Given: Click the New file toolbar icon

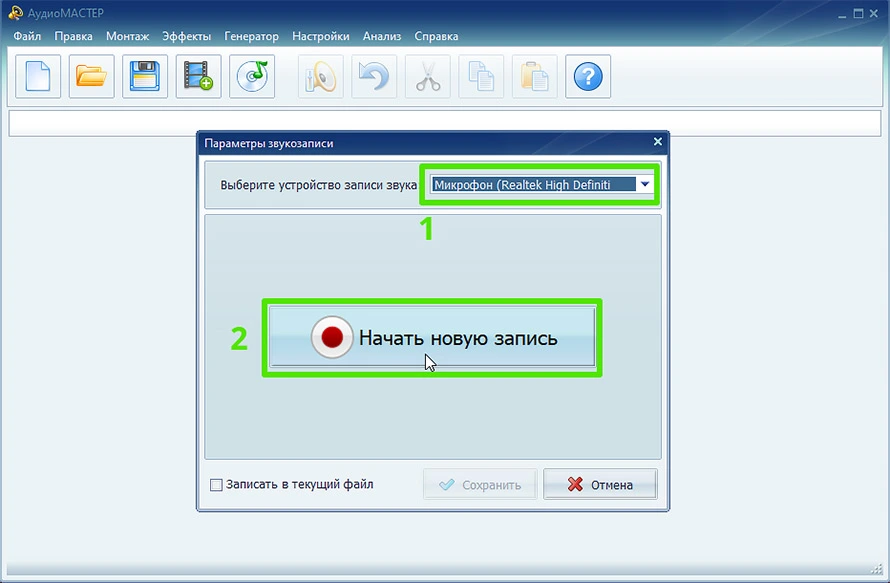Looking at the screenshot, I should (x=38, y=77).
